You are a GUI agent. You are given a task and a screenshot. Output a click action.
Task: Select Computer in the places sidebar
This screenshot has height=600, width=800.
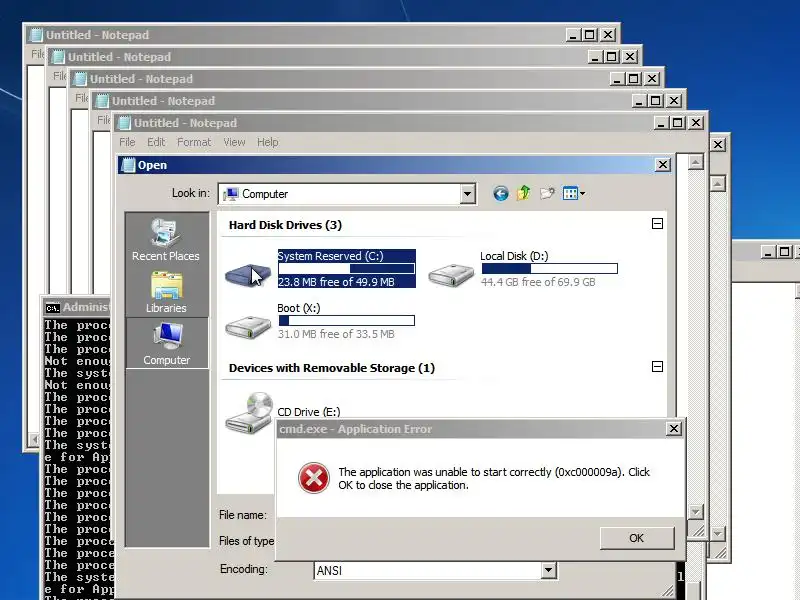[167, 343]
